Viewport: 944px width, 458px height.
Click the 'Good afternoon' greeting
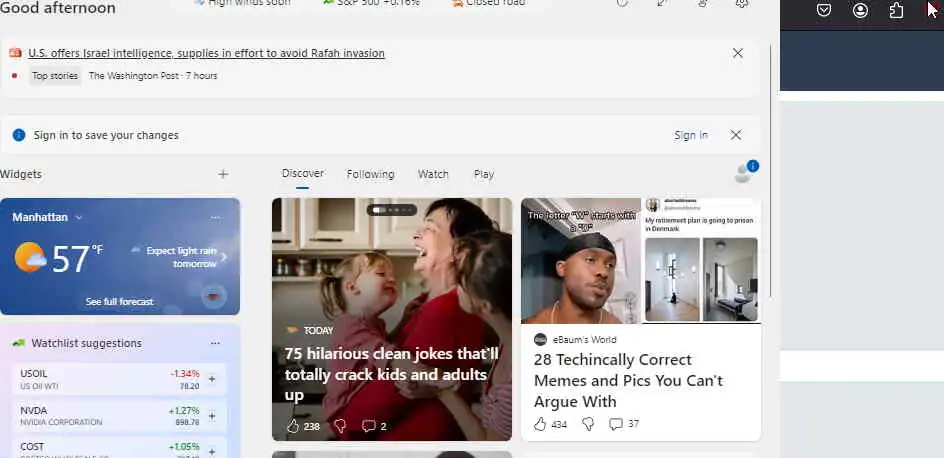click(58, 8)
